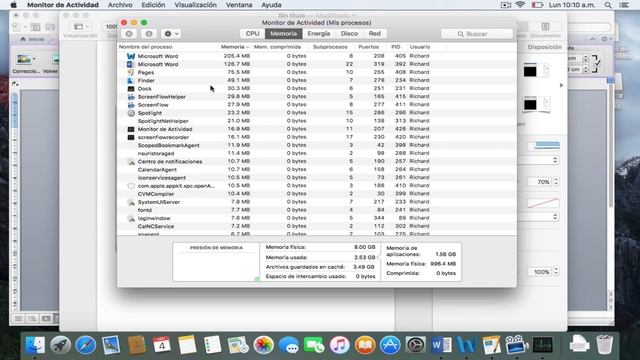The height and width of the screenshot is (360, 640).
Task: Sort by the PID column header
Action: [396, 47]
